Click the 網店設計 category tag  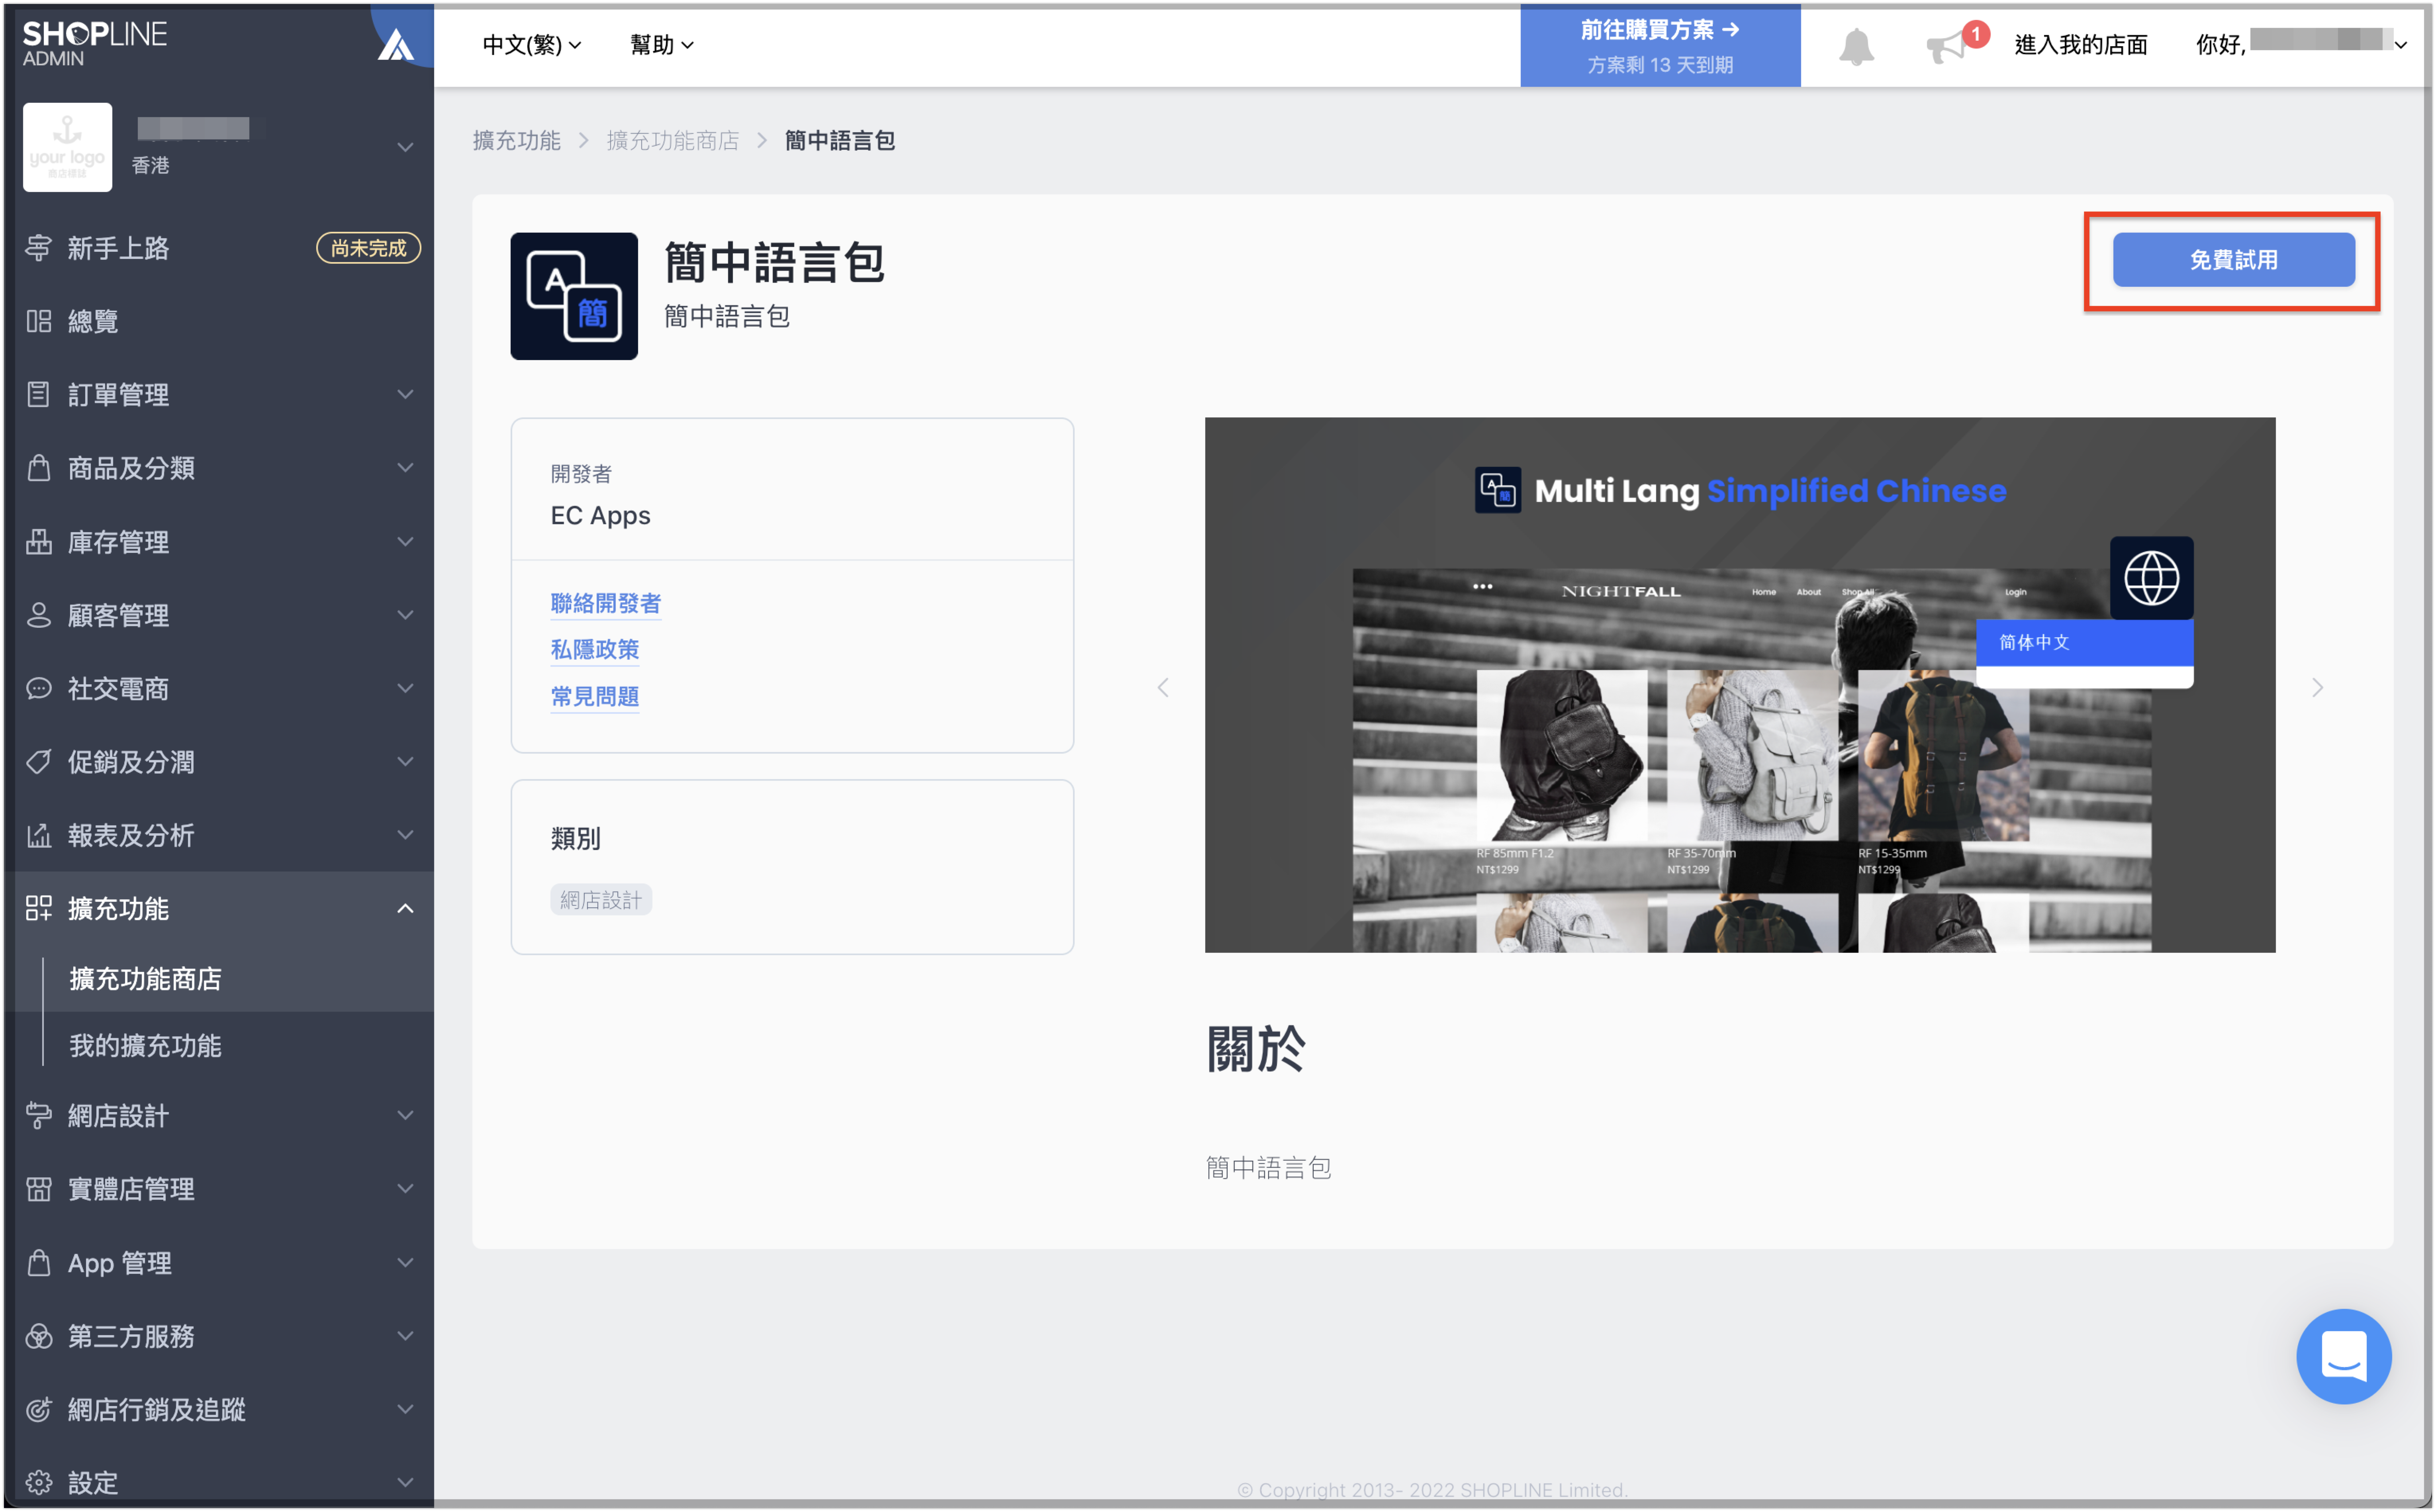pyautogui.click(x=601, y=900)
